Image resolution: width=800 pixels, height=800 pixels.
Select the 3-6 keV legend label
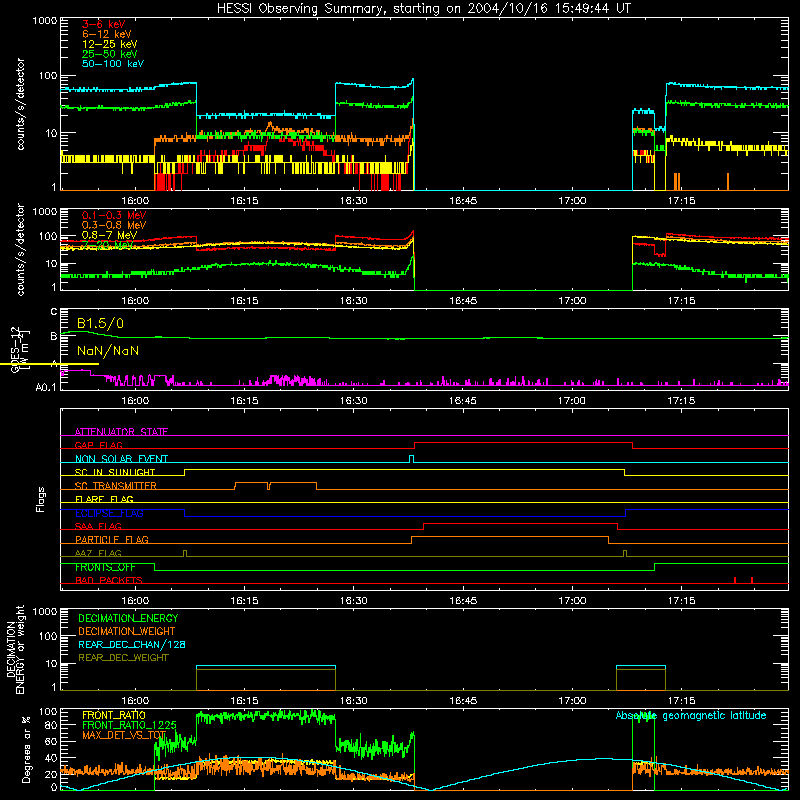point(103,24)
